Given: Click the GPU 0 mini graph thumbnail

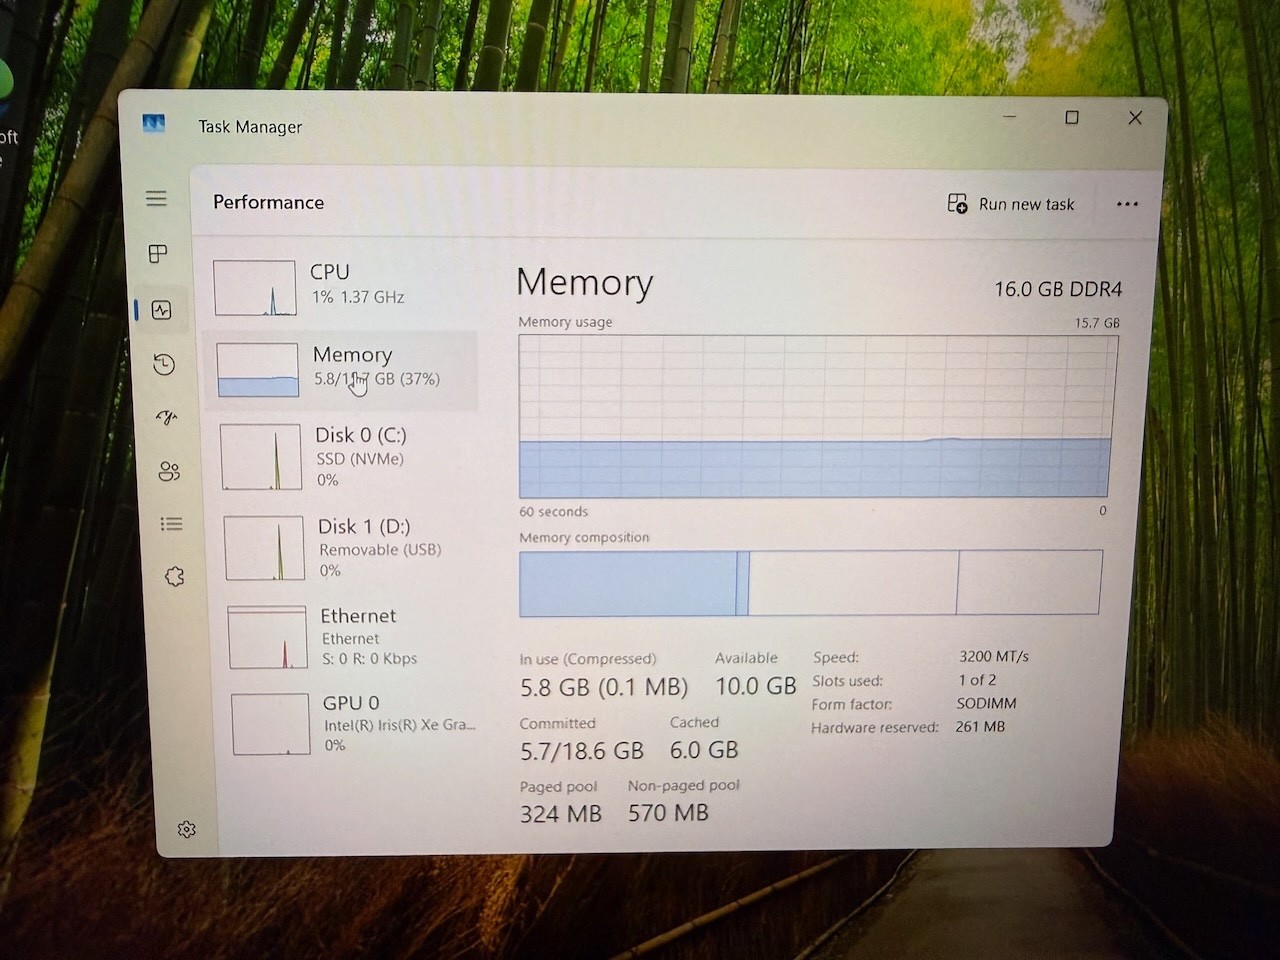Looking at the screenshot, I should 271,724.
